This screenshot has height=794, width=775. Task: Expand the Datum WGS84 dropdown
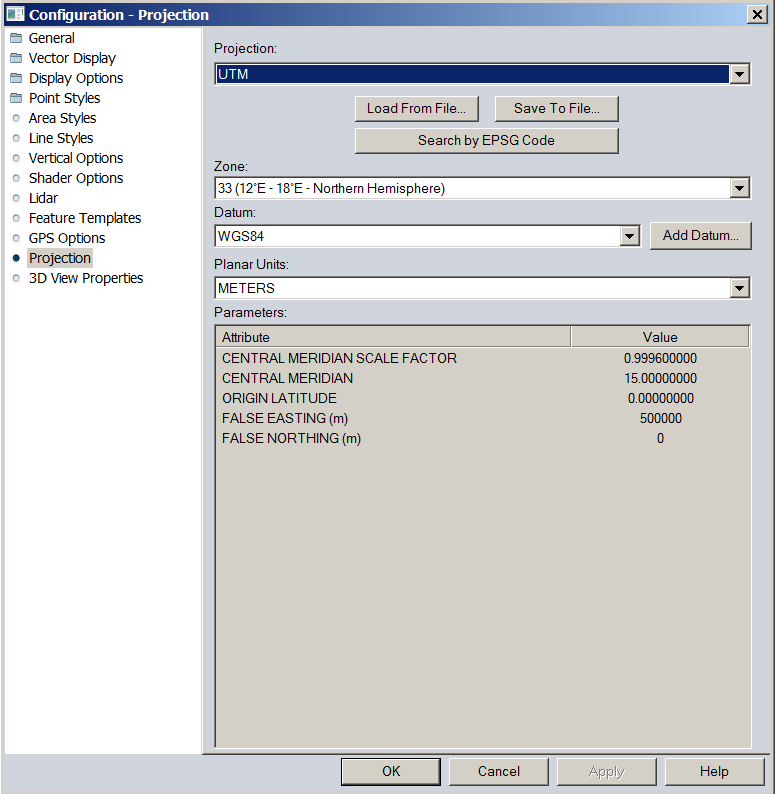(x=629, y=236)
